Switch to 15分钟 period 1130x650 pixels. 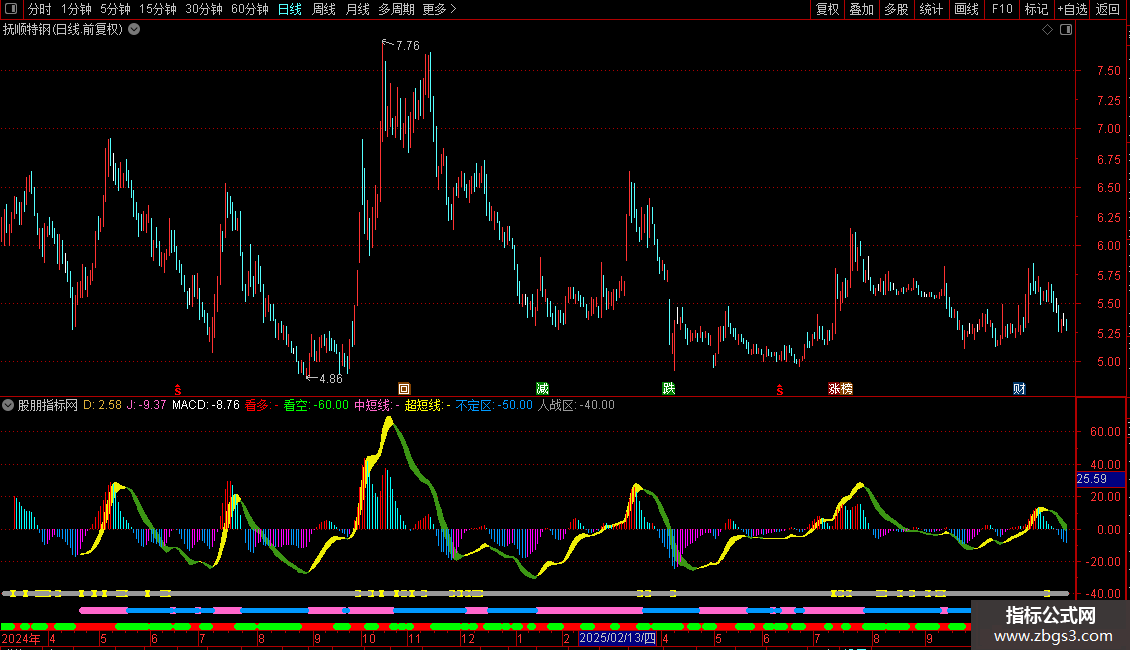[158, 9]
